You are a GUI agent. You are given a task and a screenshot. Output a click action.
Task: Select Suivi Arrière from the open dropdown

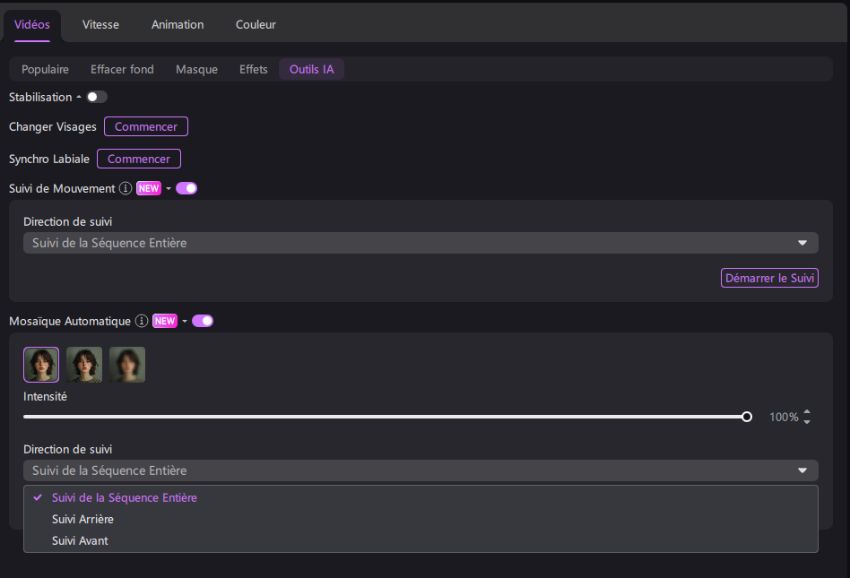81,519
